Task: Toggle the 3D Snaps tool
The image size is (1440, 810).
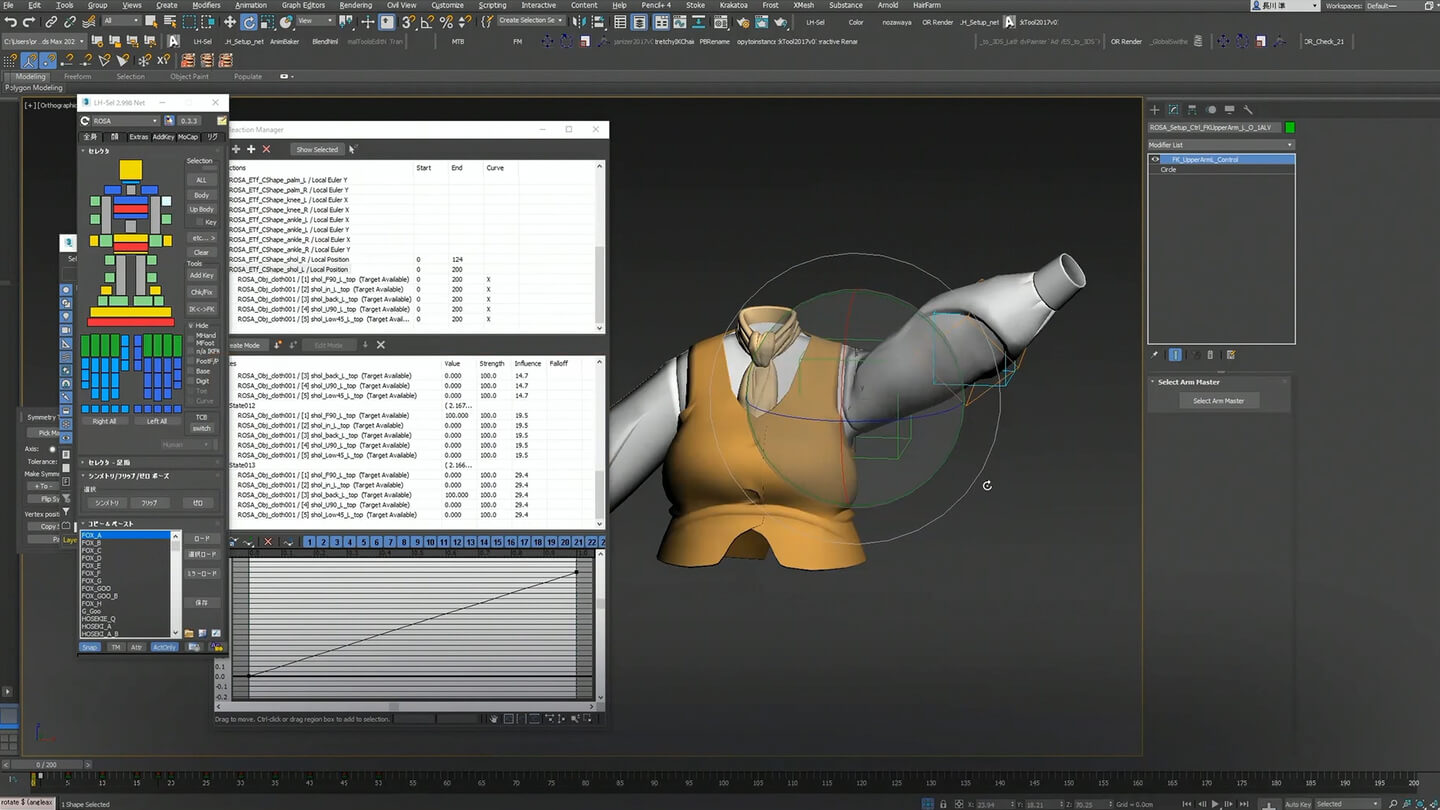Action: pyautogui.click(x=409, y=22)
